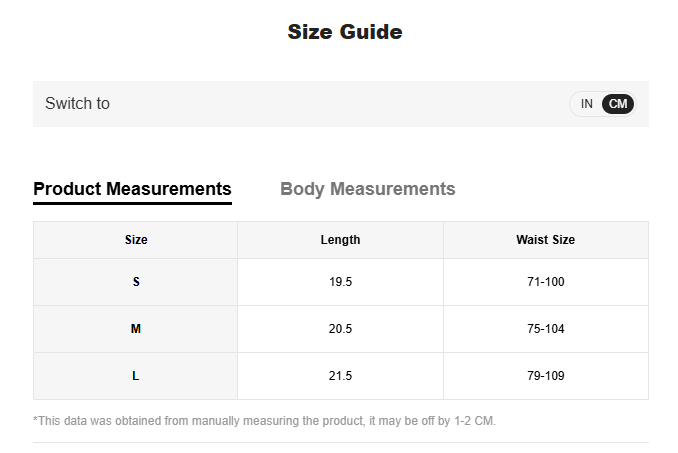The width and height of the screenshot is (678, 453).
Task: Click the 79-109 waist size cell
Action: click(545, 376)
